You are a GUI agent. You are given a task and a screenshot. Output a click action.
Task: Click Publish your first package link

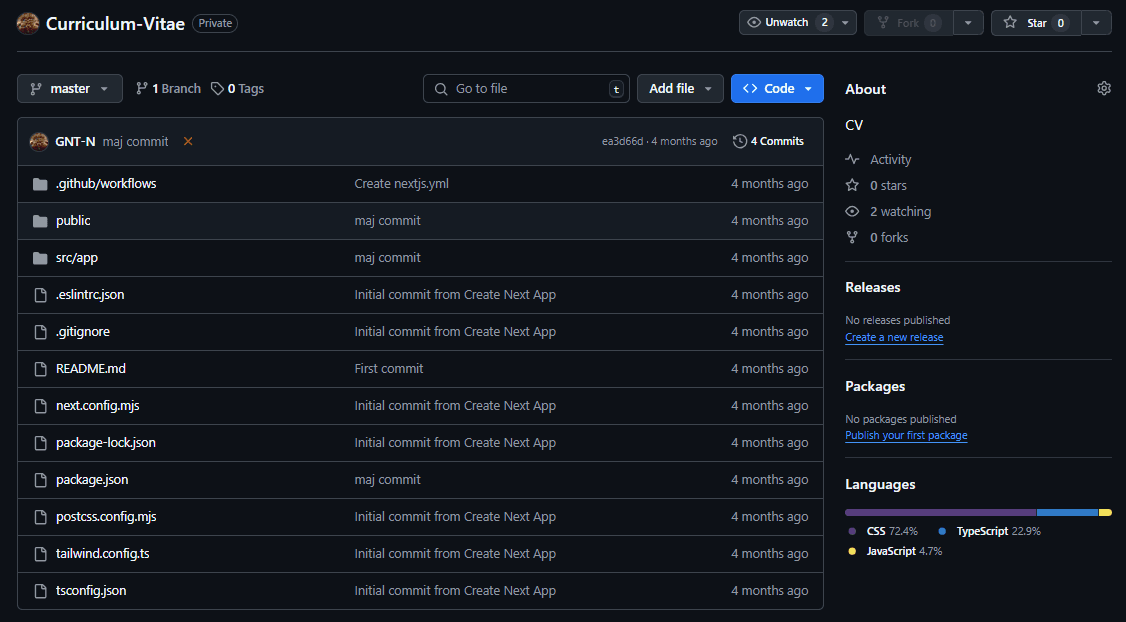click(x=906, y=435)
